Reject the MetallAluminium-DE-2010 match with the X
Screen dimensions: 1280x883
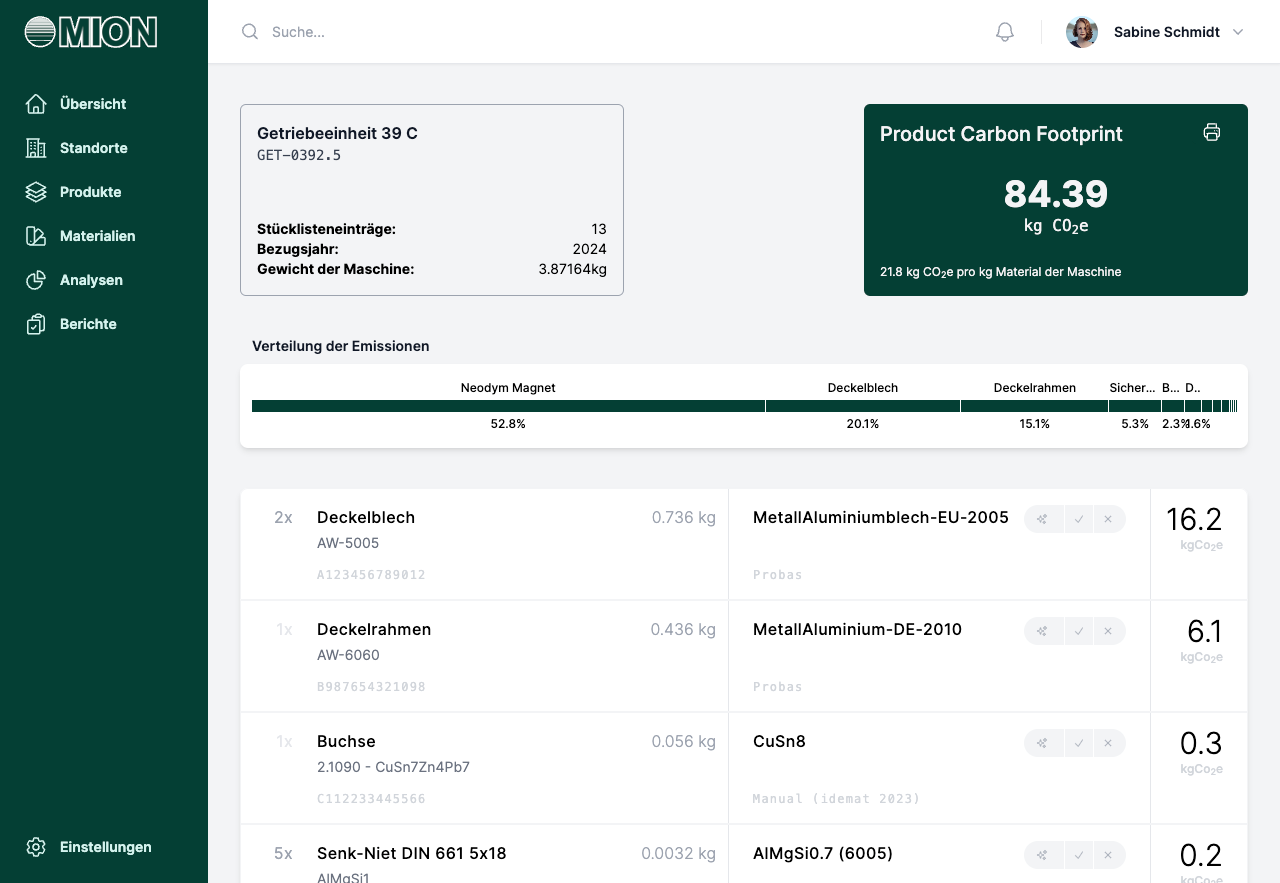pyautogui.click(x=1108, y=631)
